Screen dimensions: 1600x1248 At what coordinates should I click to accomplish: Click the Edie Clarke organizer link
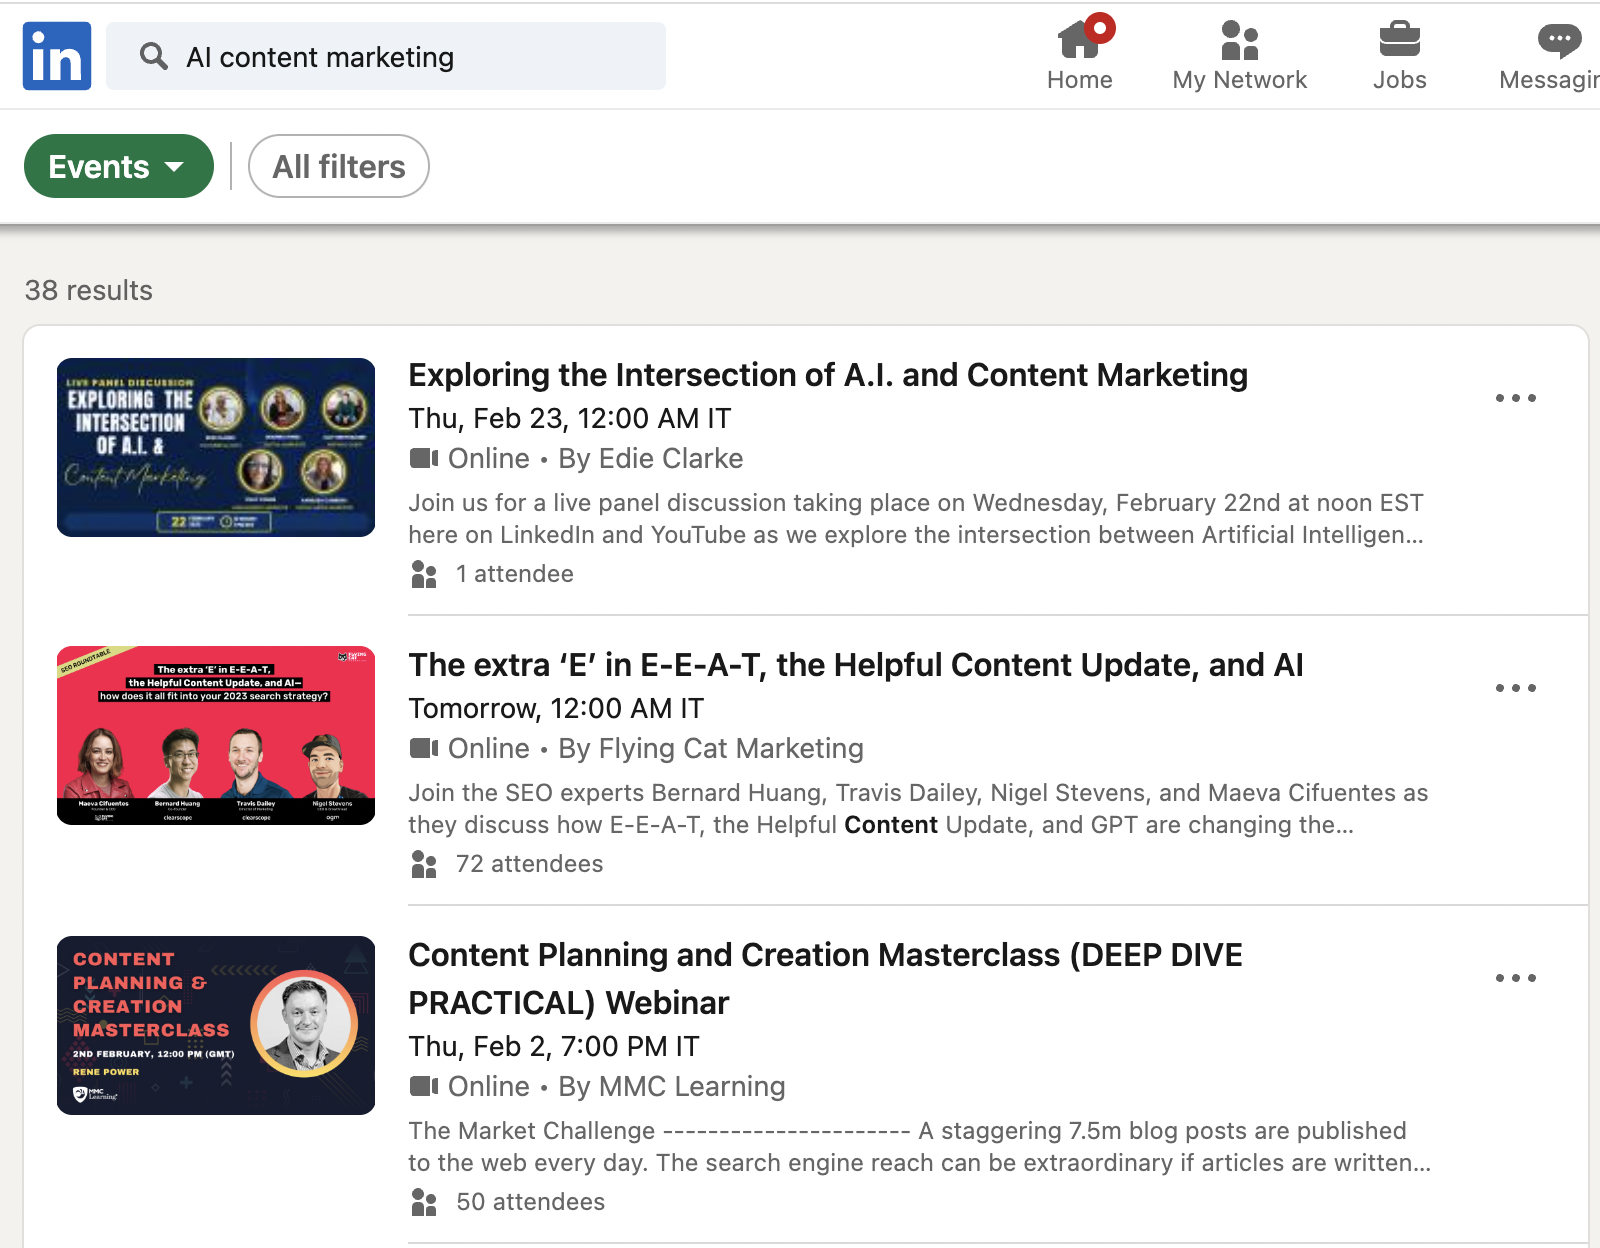click(x=670, y=458)
